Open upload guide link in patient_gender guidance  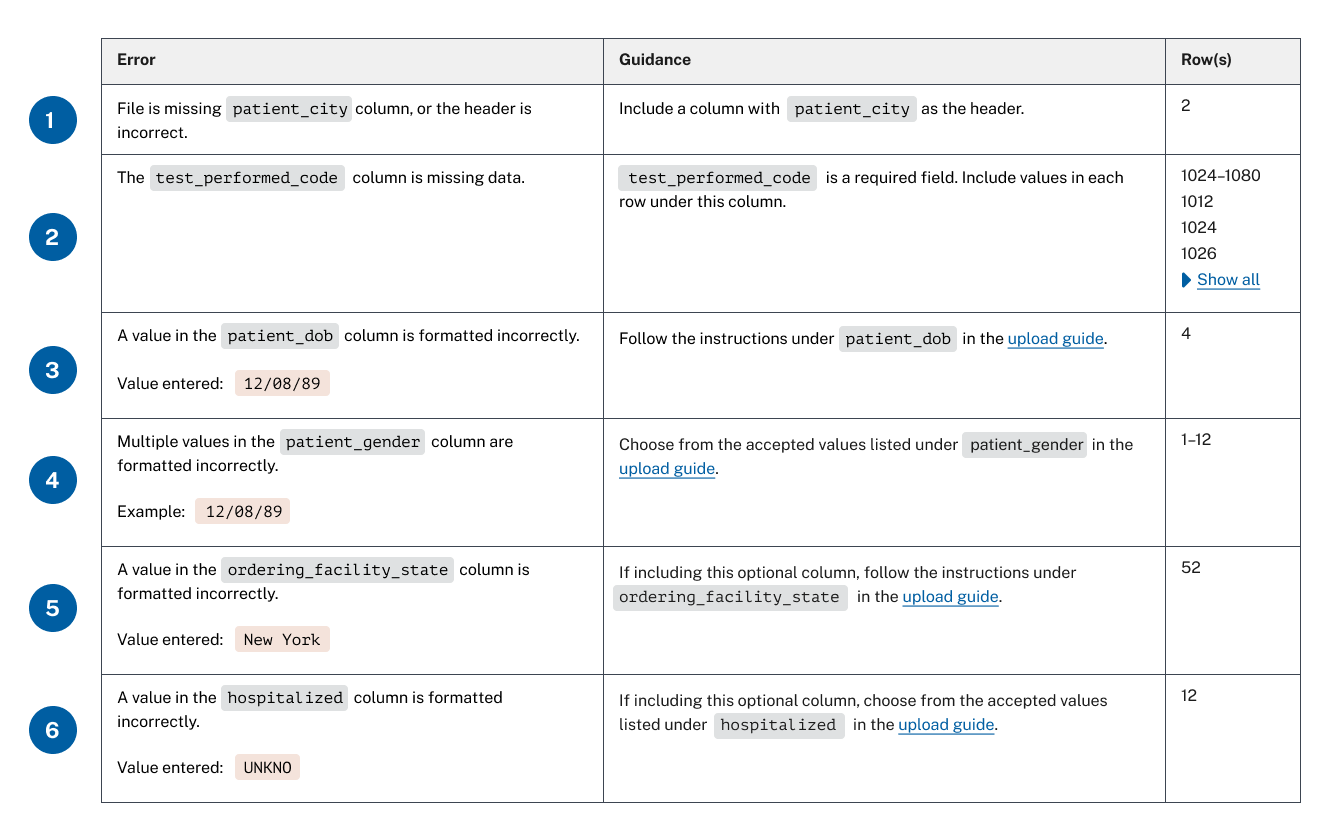click(667, 469)
